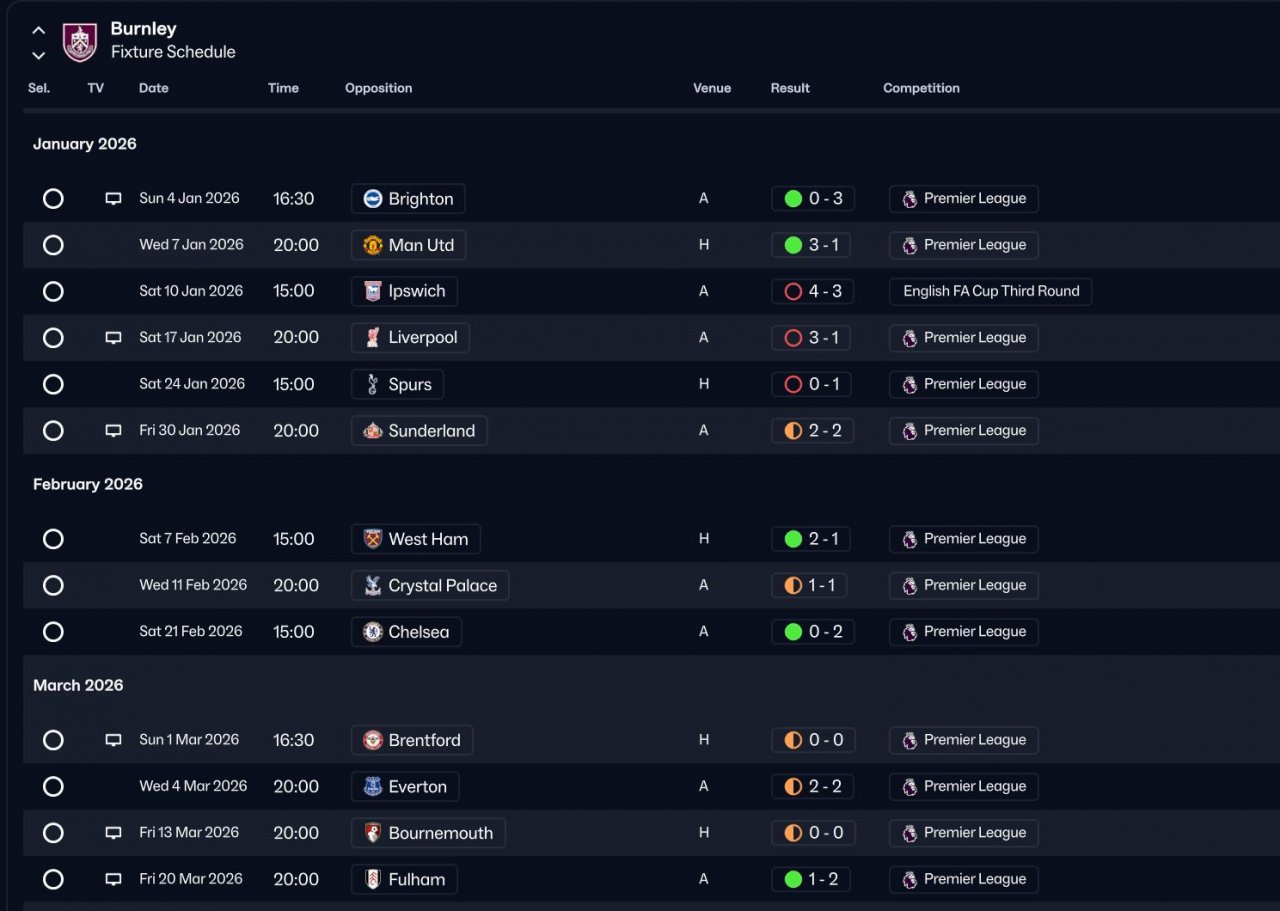Open English FA Cup Third Round link

pyautogui.click(x=990, y=291)
